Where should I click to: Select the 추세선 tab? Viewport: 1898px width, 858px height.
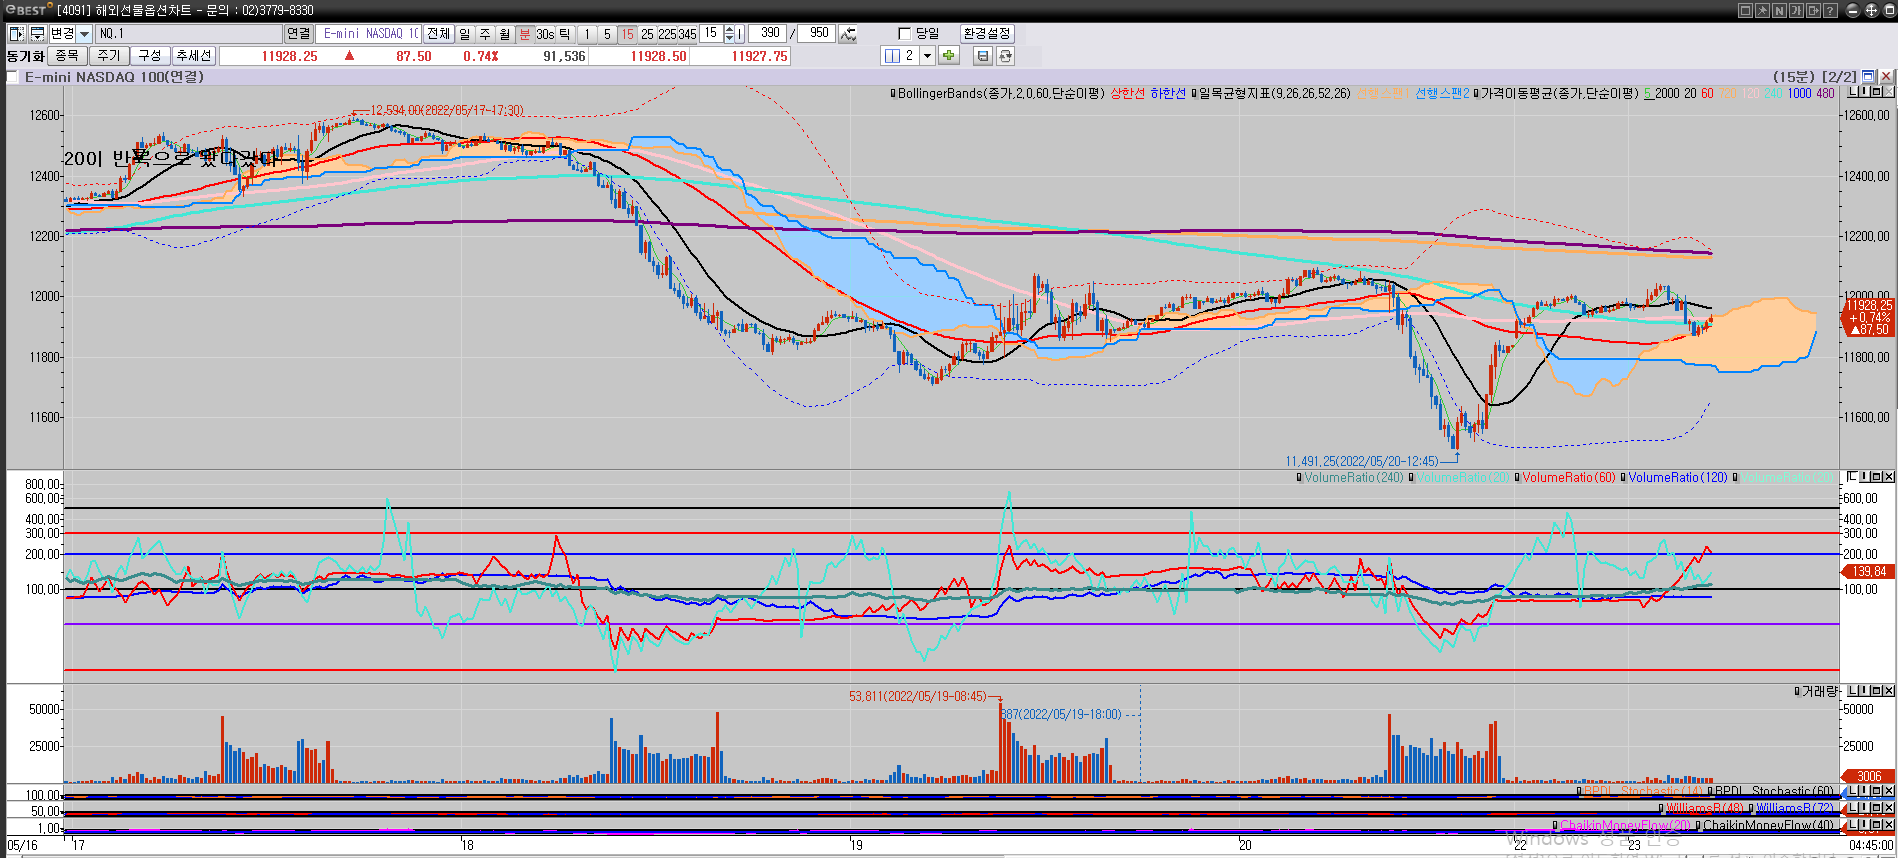pos(193,56)
